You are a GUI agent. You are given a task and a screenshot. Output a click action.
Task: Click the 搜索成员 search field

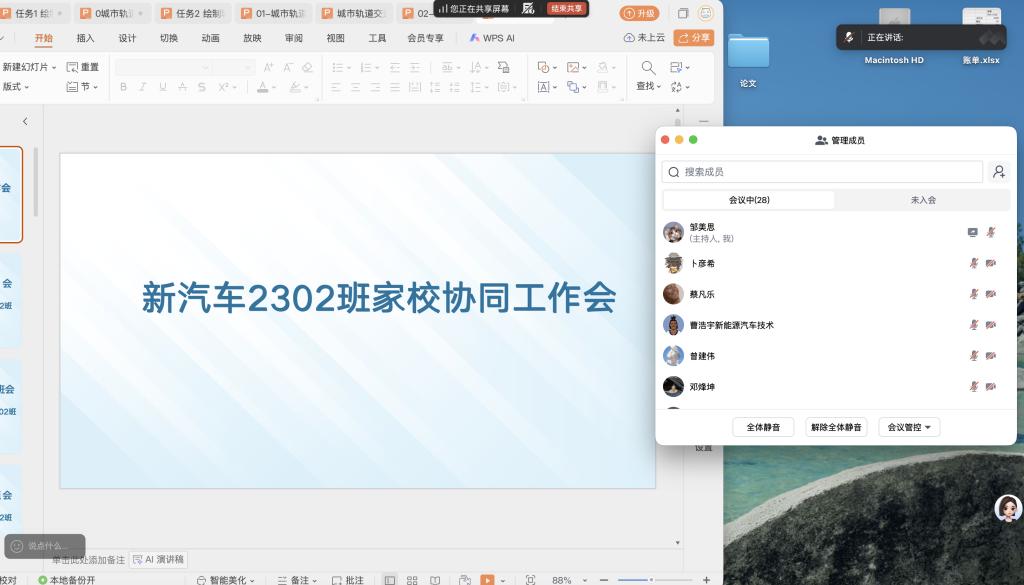(x=822, y=172)
